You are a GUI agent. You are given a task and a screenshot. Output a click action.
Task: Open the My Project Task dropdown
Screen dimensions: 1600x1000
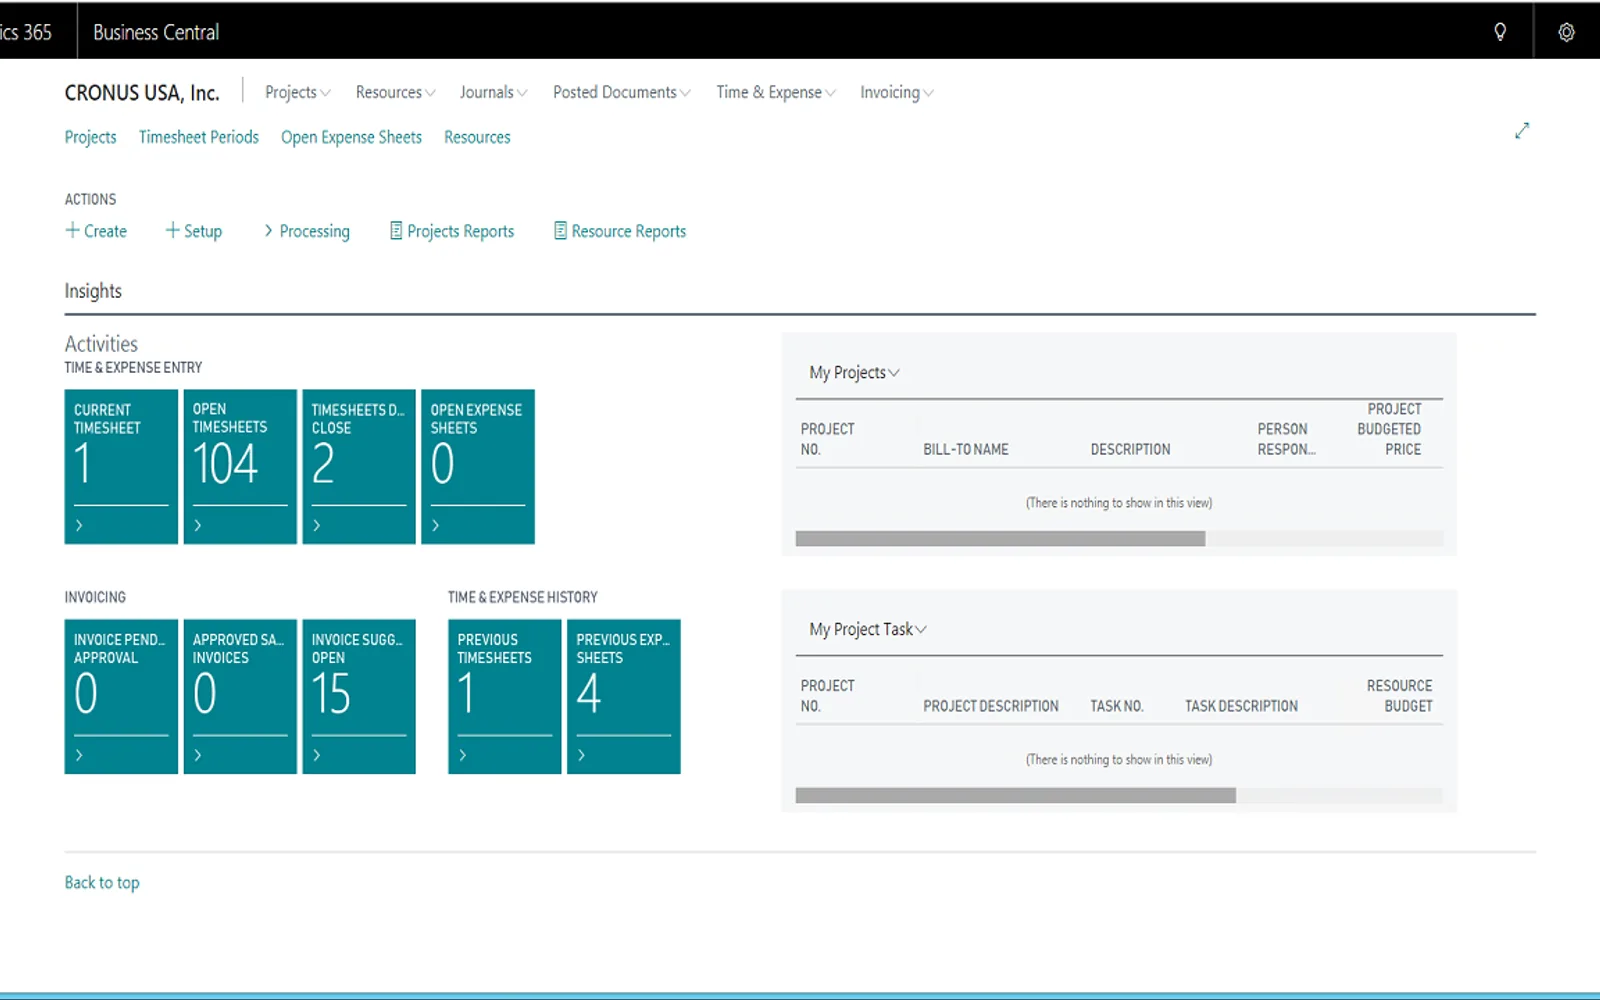[868, 629]
